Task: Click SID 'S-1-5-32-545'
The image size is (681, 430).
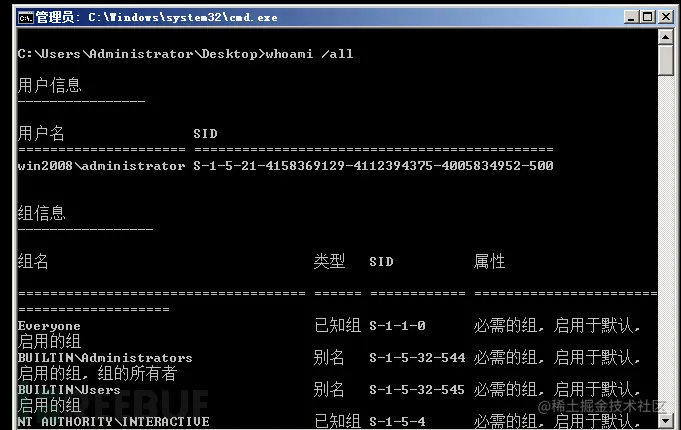Action: [417, 390]
